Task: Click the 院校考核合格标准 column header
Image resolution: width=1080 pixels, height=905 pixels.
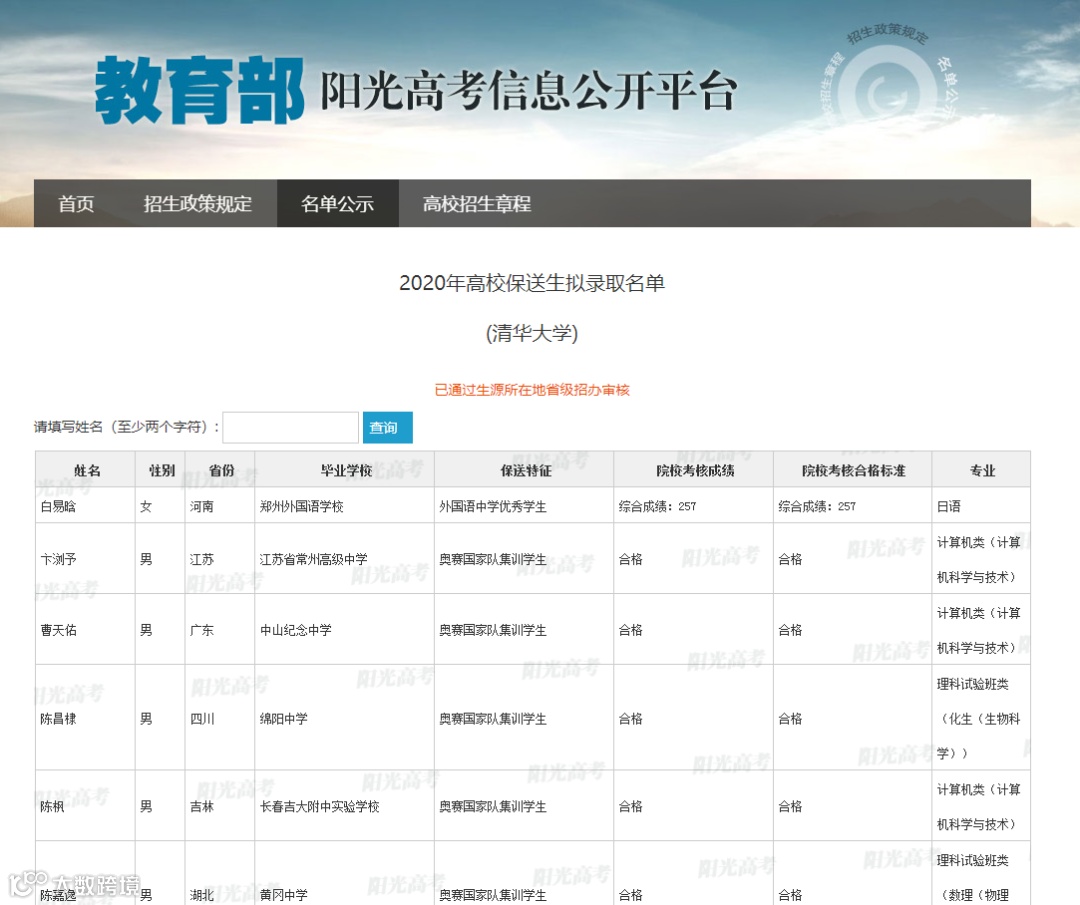Action: tap(853, 470)
